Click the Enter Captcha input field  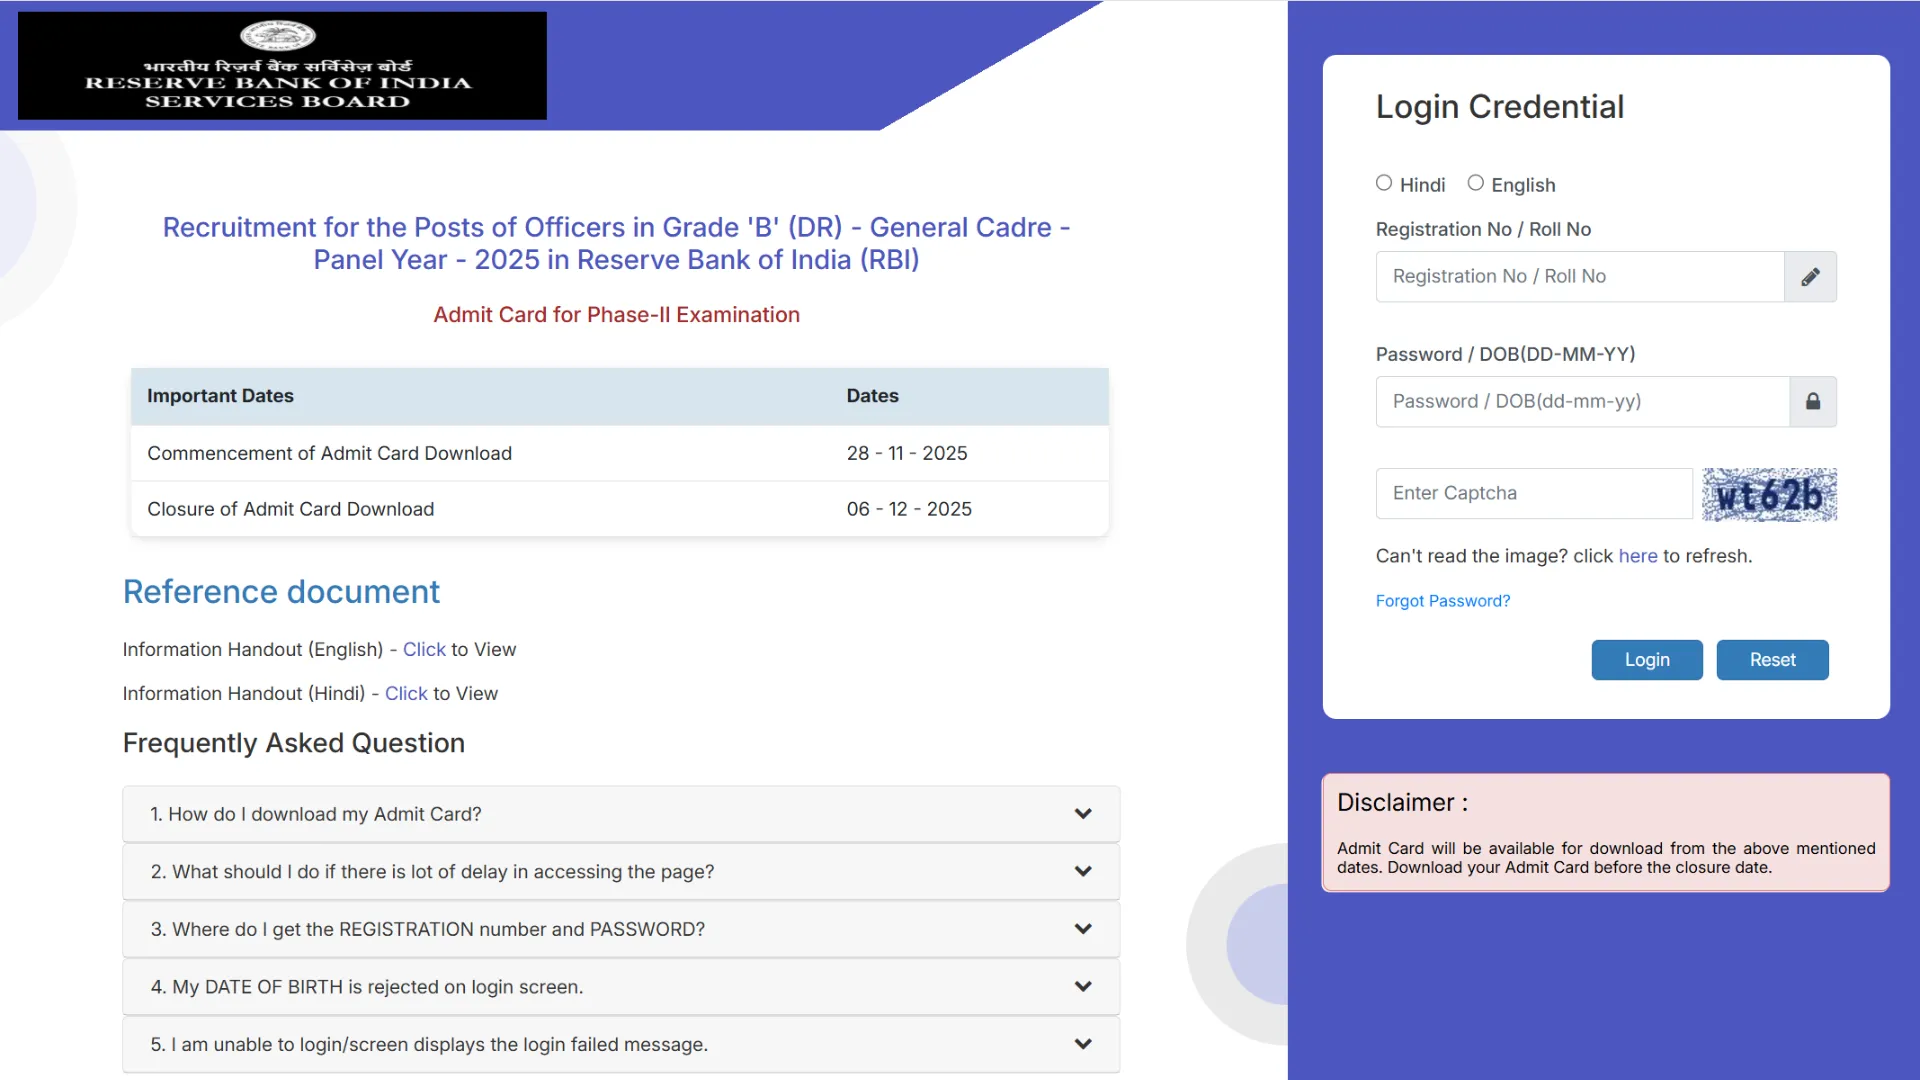[x=1532, y=493]
